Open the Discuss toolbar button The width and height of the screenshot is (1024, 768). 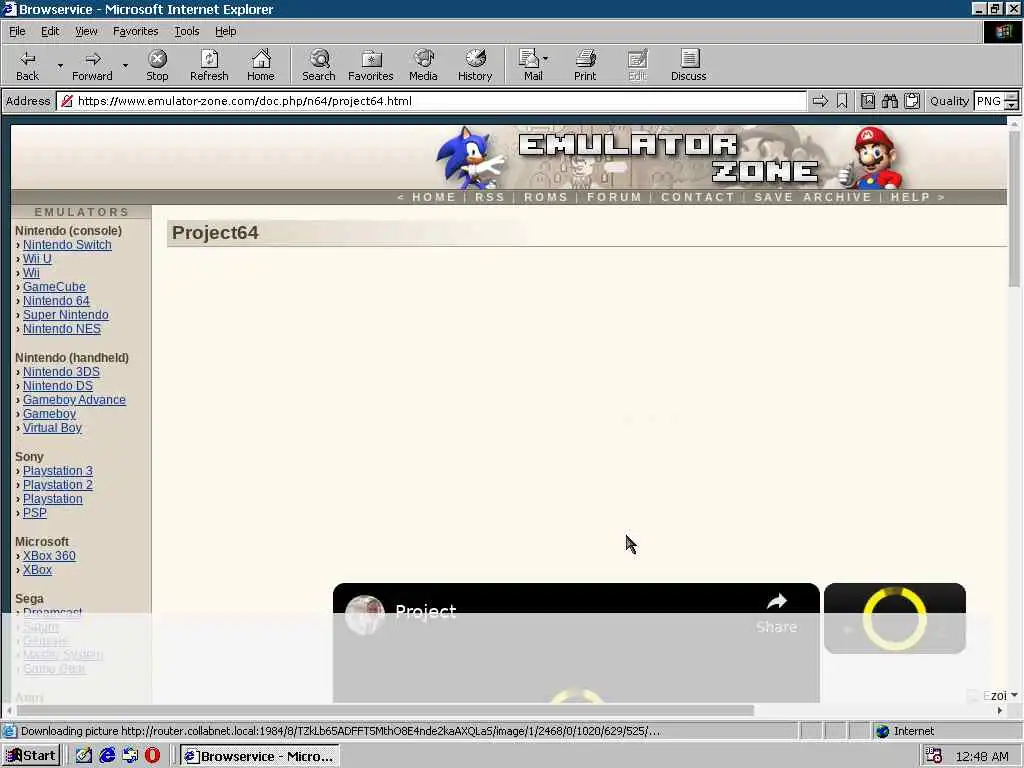click(x=688, y=65)
